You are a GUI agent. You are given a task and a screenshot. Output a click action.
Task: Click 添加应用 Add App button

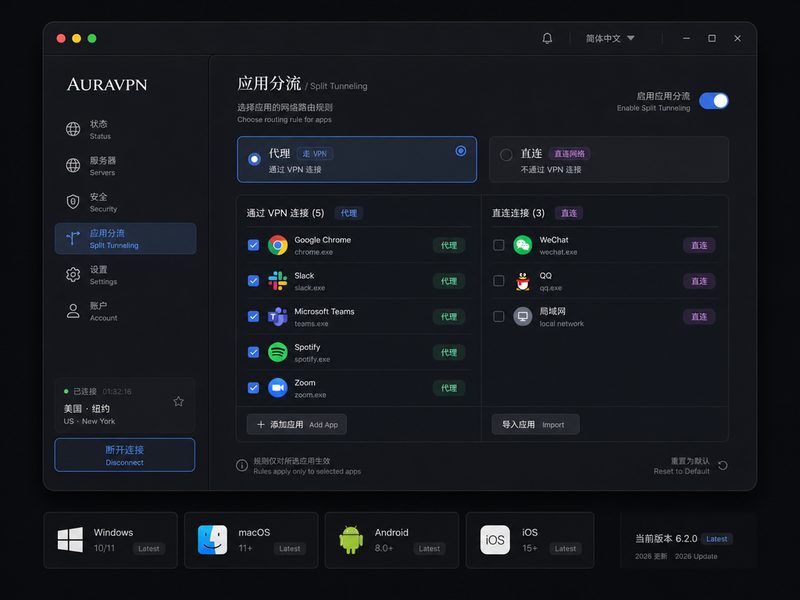tap(296, 424)
